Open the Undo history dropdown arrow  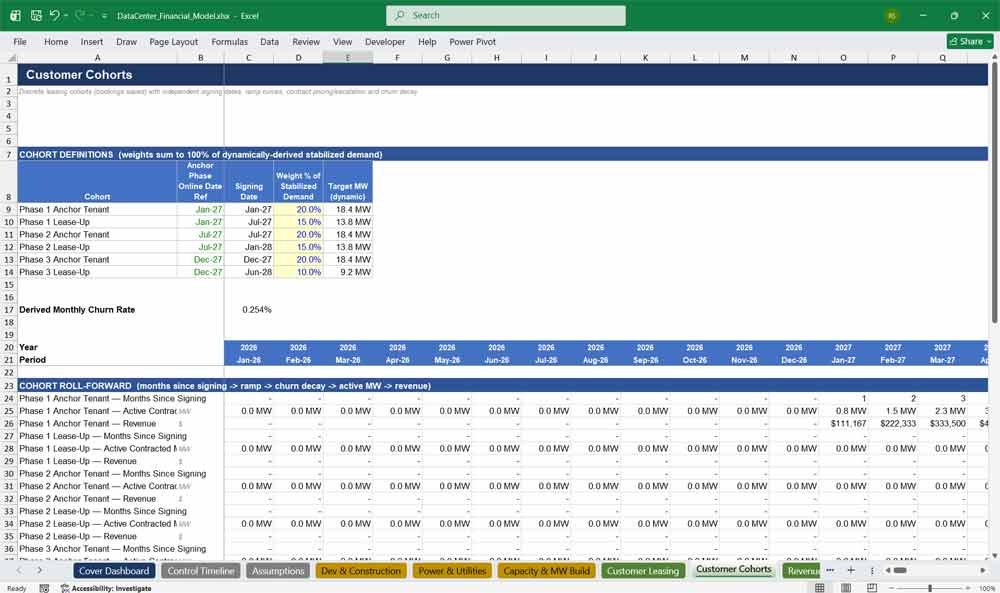(x=66, y=15)
